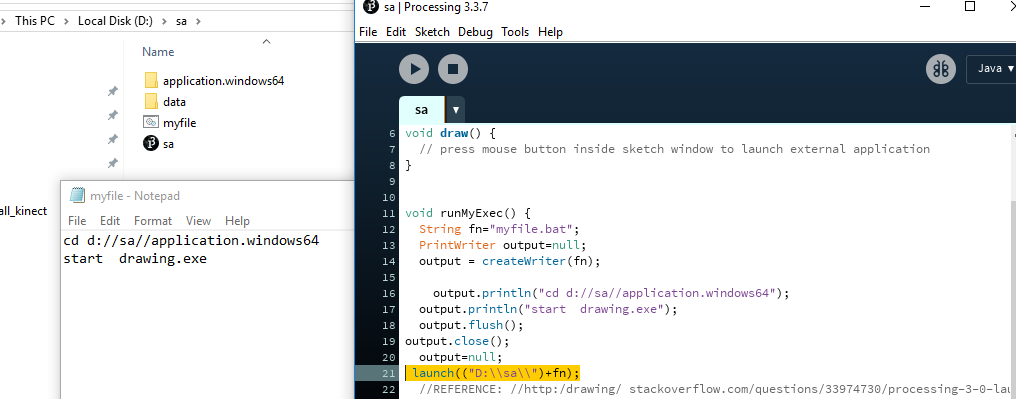Click line number 21 in the gutter
This screenshot has height=399, width=1016.
click(389, 373)
